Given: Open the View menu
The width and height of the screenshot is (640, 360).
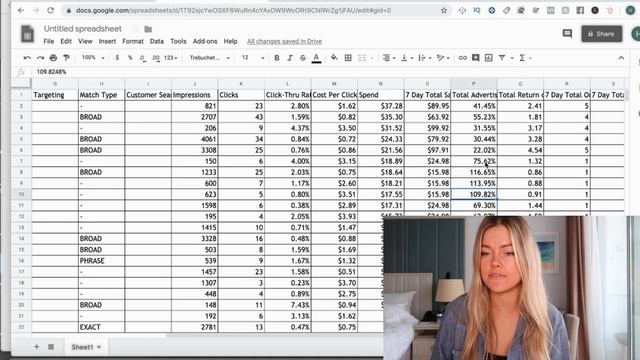Looking at the screenshot, I should coord(85,41).
